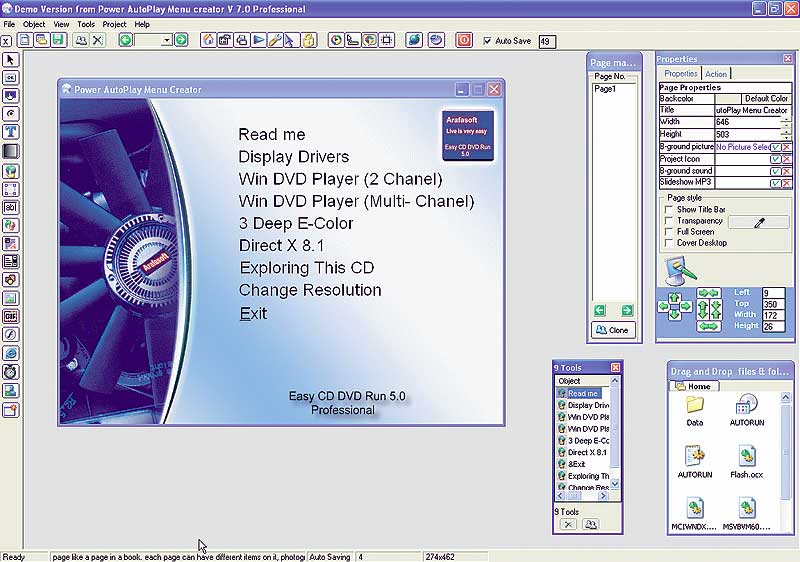This screenshot has width=800, height=562.
Task: Enable the Show Title Bar checkbox
Action: (x=668, y=210)
